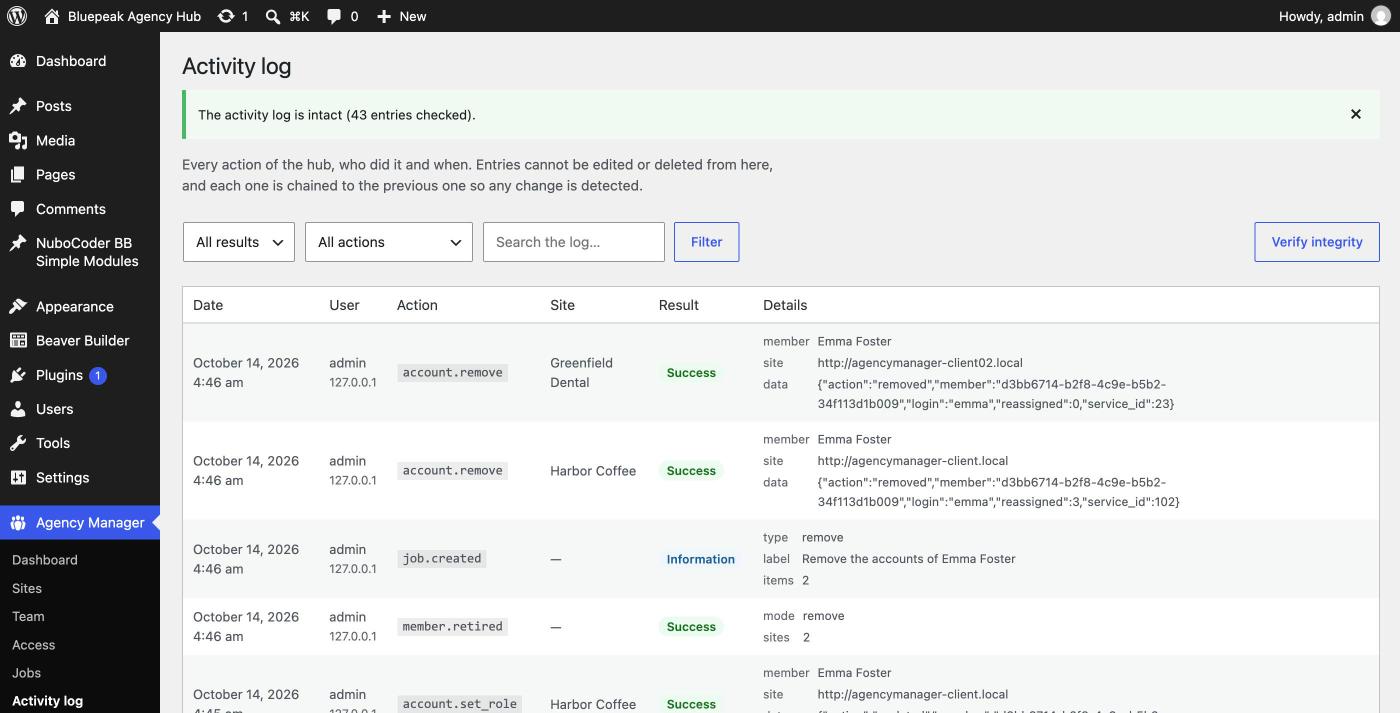
Task: Dismiss the activity log intact notice
Action: tap(1356, 114)
